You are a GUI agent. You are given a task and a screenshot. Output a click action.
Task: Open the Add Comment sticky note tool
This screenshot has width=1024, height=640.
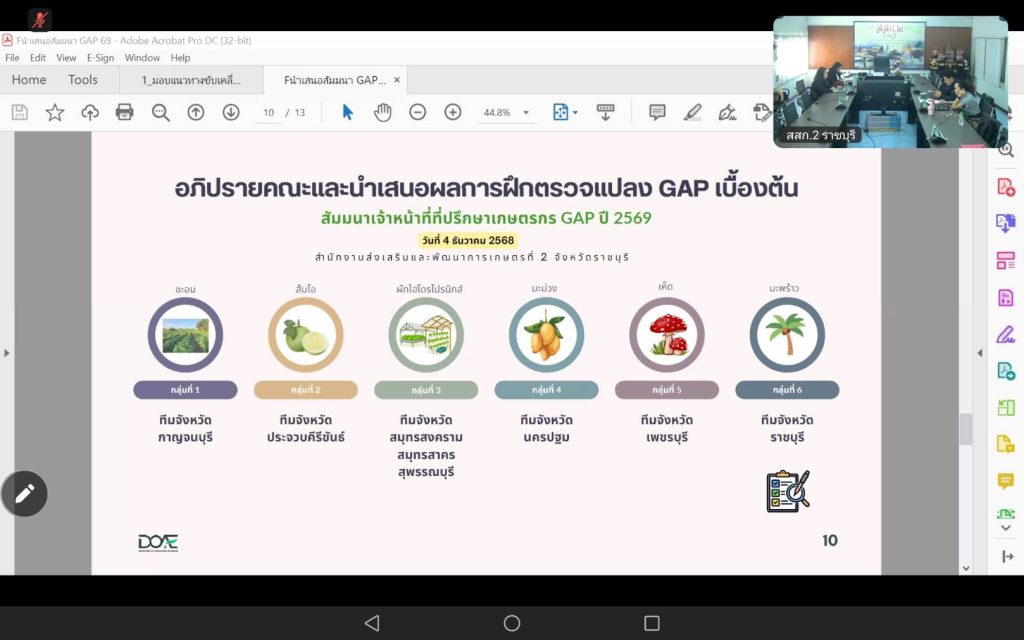(657, 112)
